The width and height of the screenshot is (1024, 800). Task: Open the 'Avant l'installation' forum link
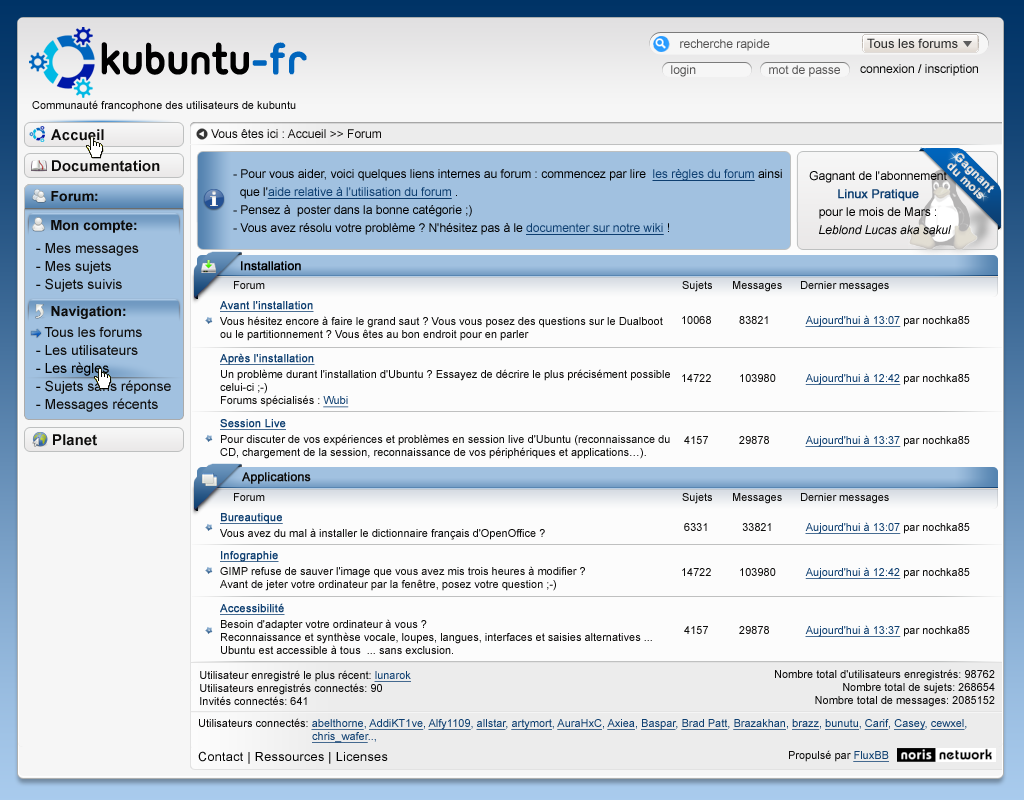coord(266,305)
